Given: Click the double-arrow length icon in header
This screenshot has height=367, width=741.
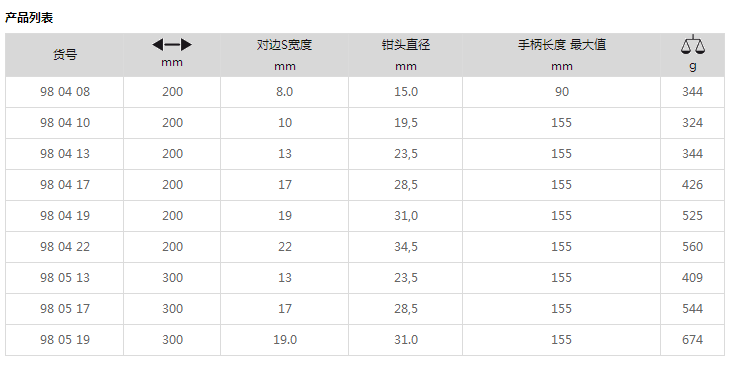Looking at the screenshot, I should 172,45.
